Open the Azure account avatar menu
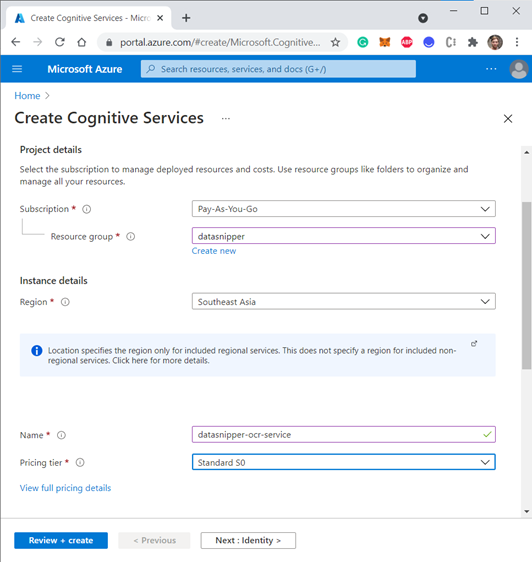 tap(519, 69)
